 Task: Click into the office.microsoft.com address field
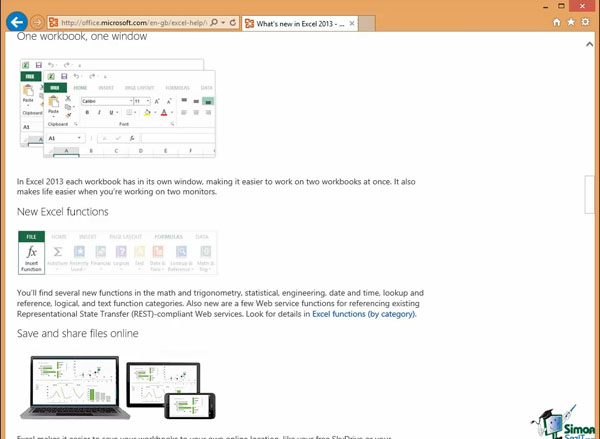click(134, 23)
